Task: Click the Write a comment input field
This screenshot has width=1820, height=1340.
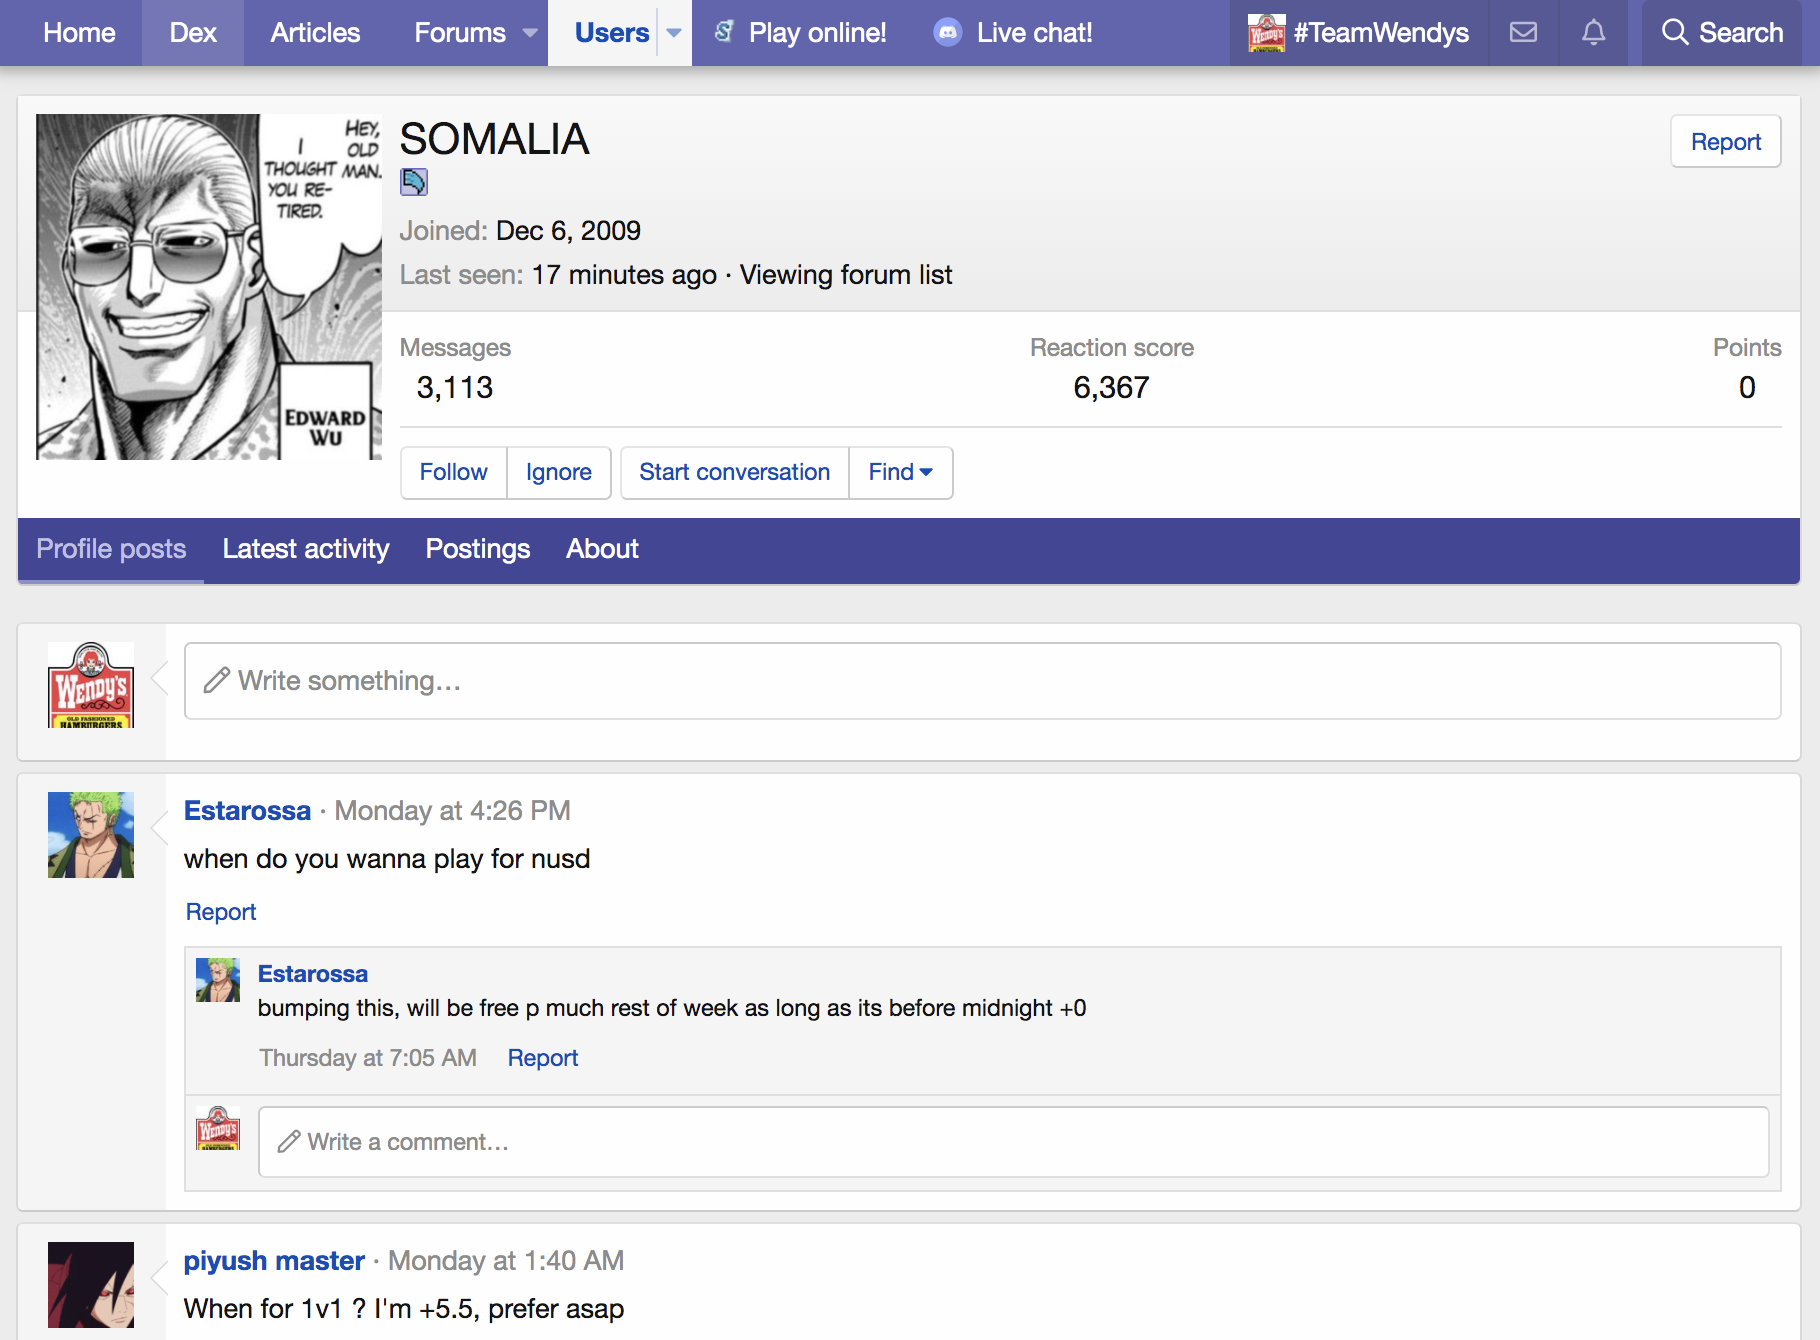Action: [1014, 1142]
